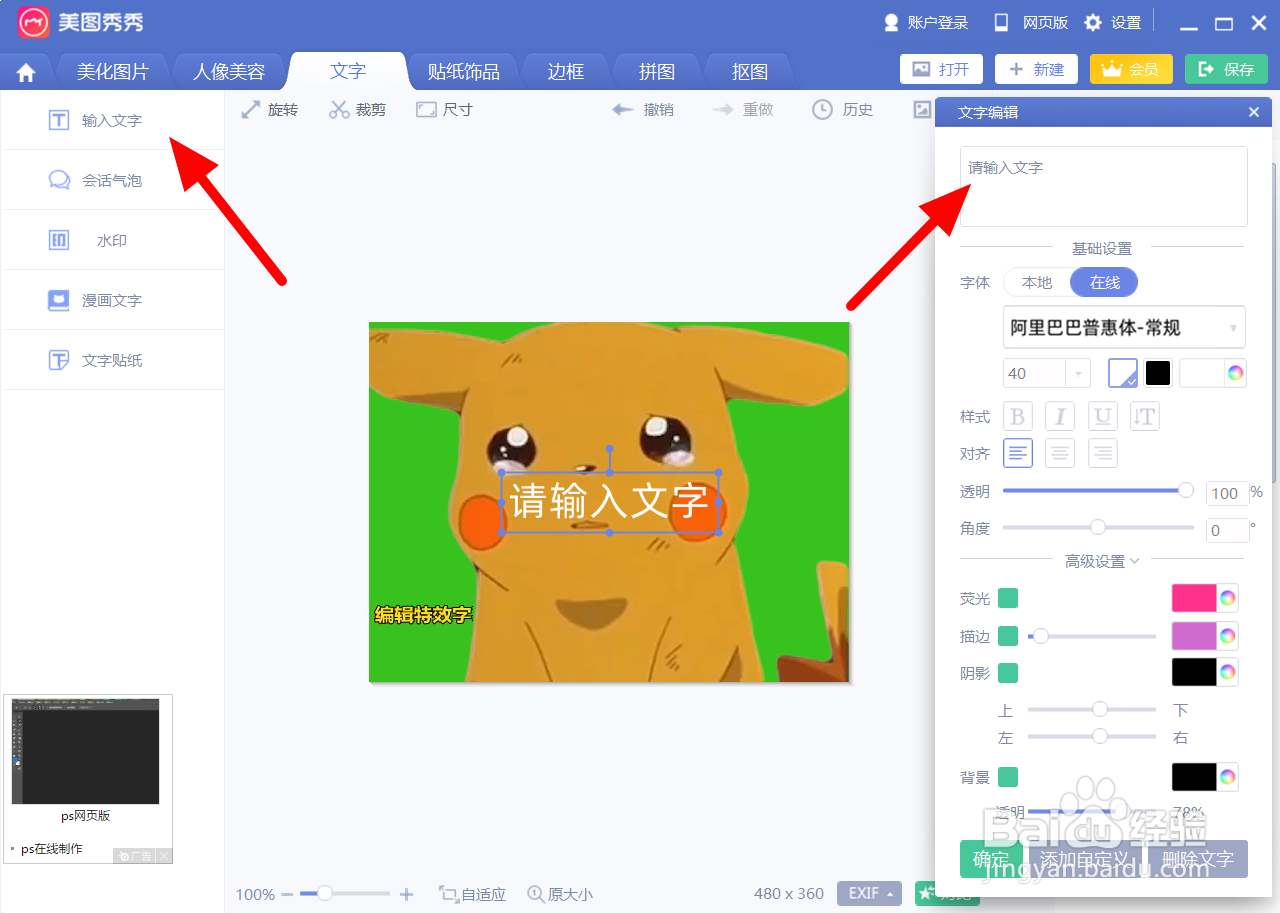Image resolution: width=1280 pixels, height=913 pixels.
Task: Enable 荧光 glow checkbox
Action: pyautogui.click(x=1008, y=598)
